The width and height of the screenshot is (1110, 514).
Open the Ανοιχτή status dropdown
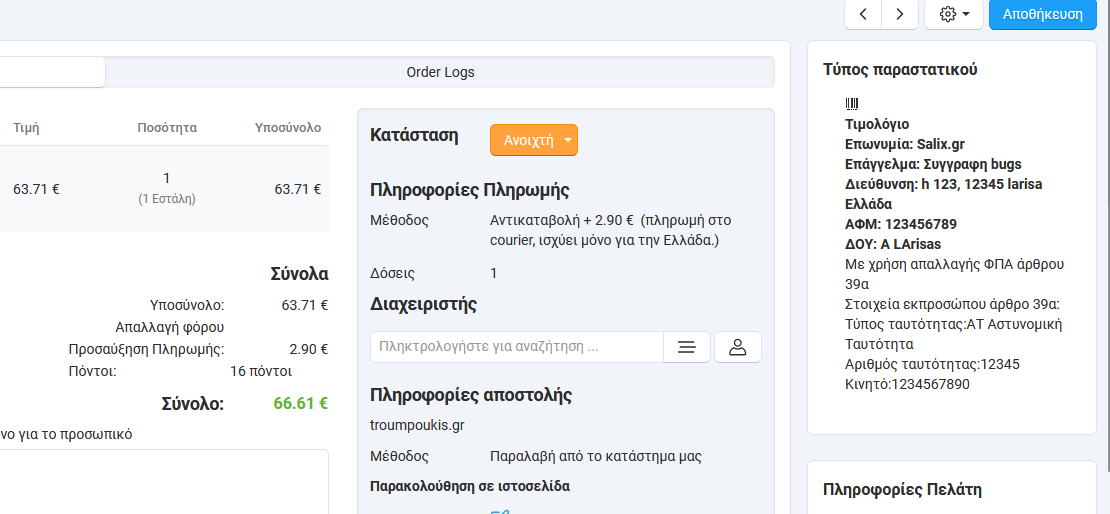534,140
